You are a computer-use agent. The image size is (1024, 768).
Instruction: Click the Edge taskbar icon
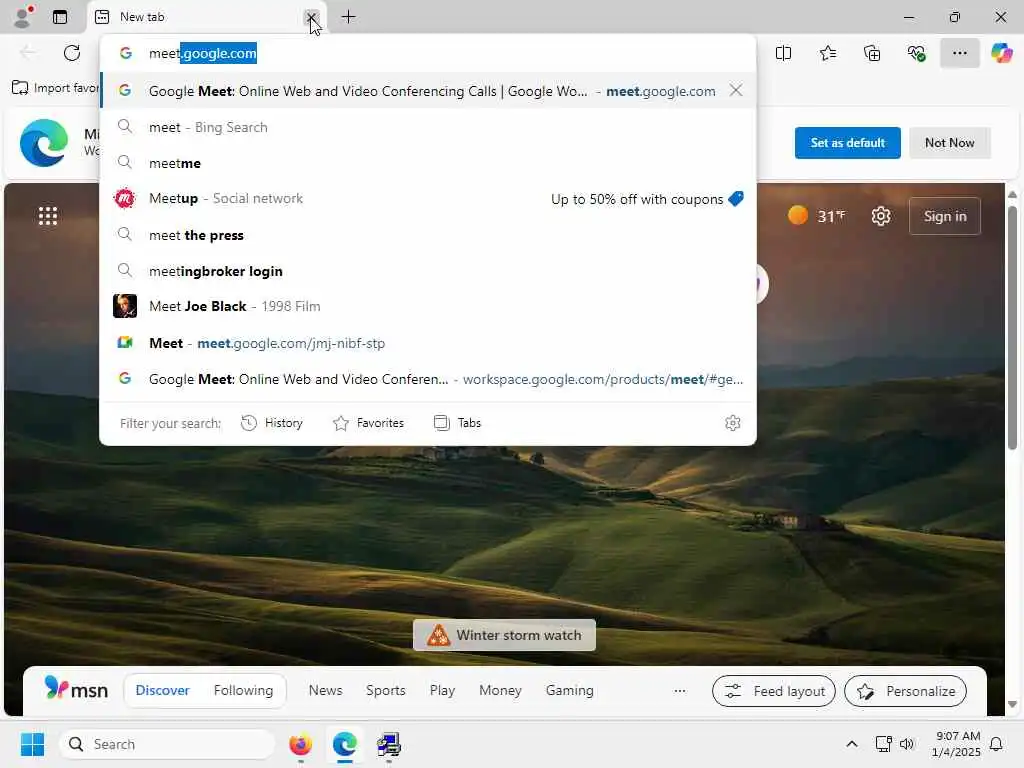[345, 744]
